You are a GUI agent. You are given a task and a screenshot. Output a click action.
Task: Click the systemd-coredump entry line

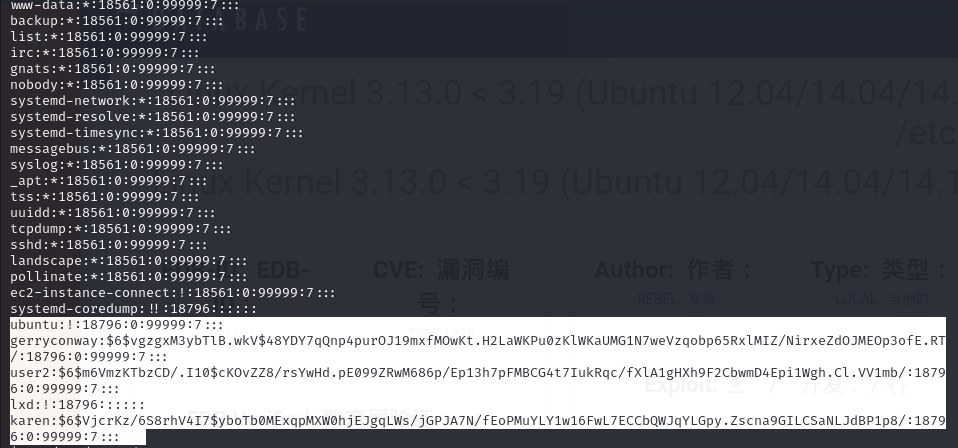[134, 309]
